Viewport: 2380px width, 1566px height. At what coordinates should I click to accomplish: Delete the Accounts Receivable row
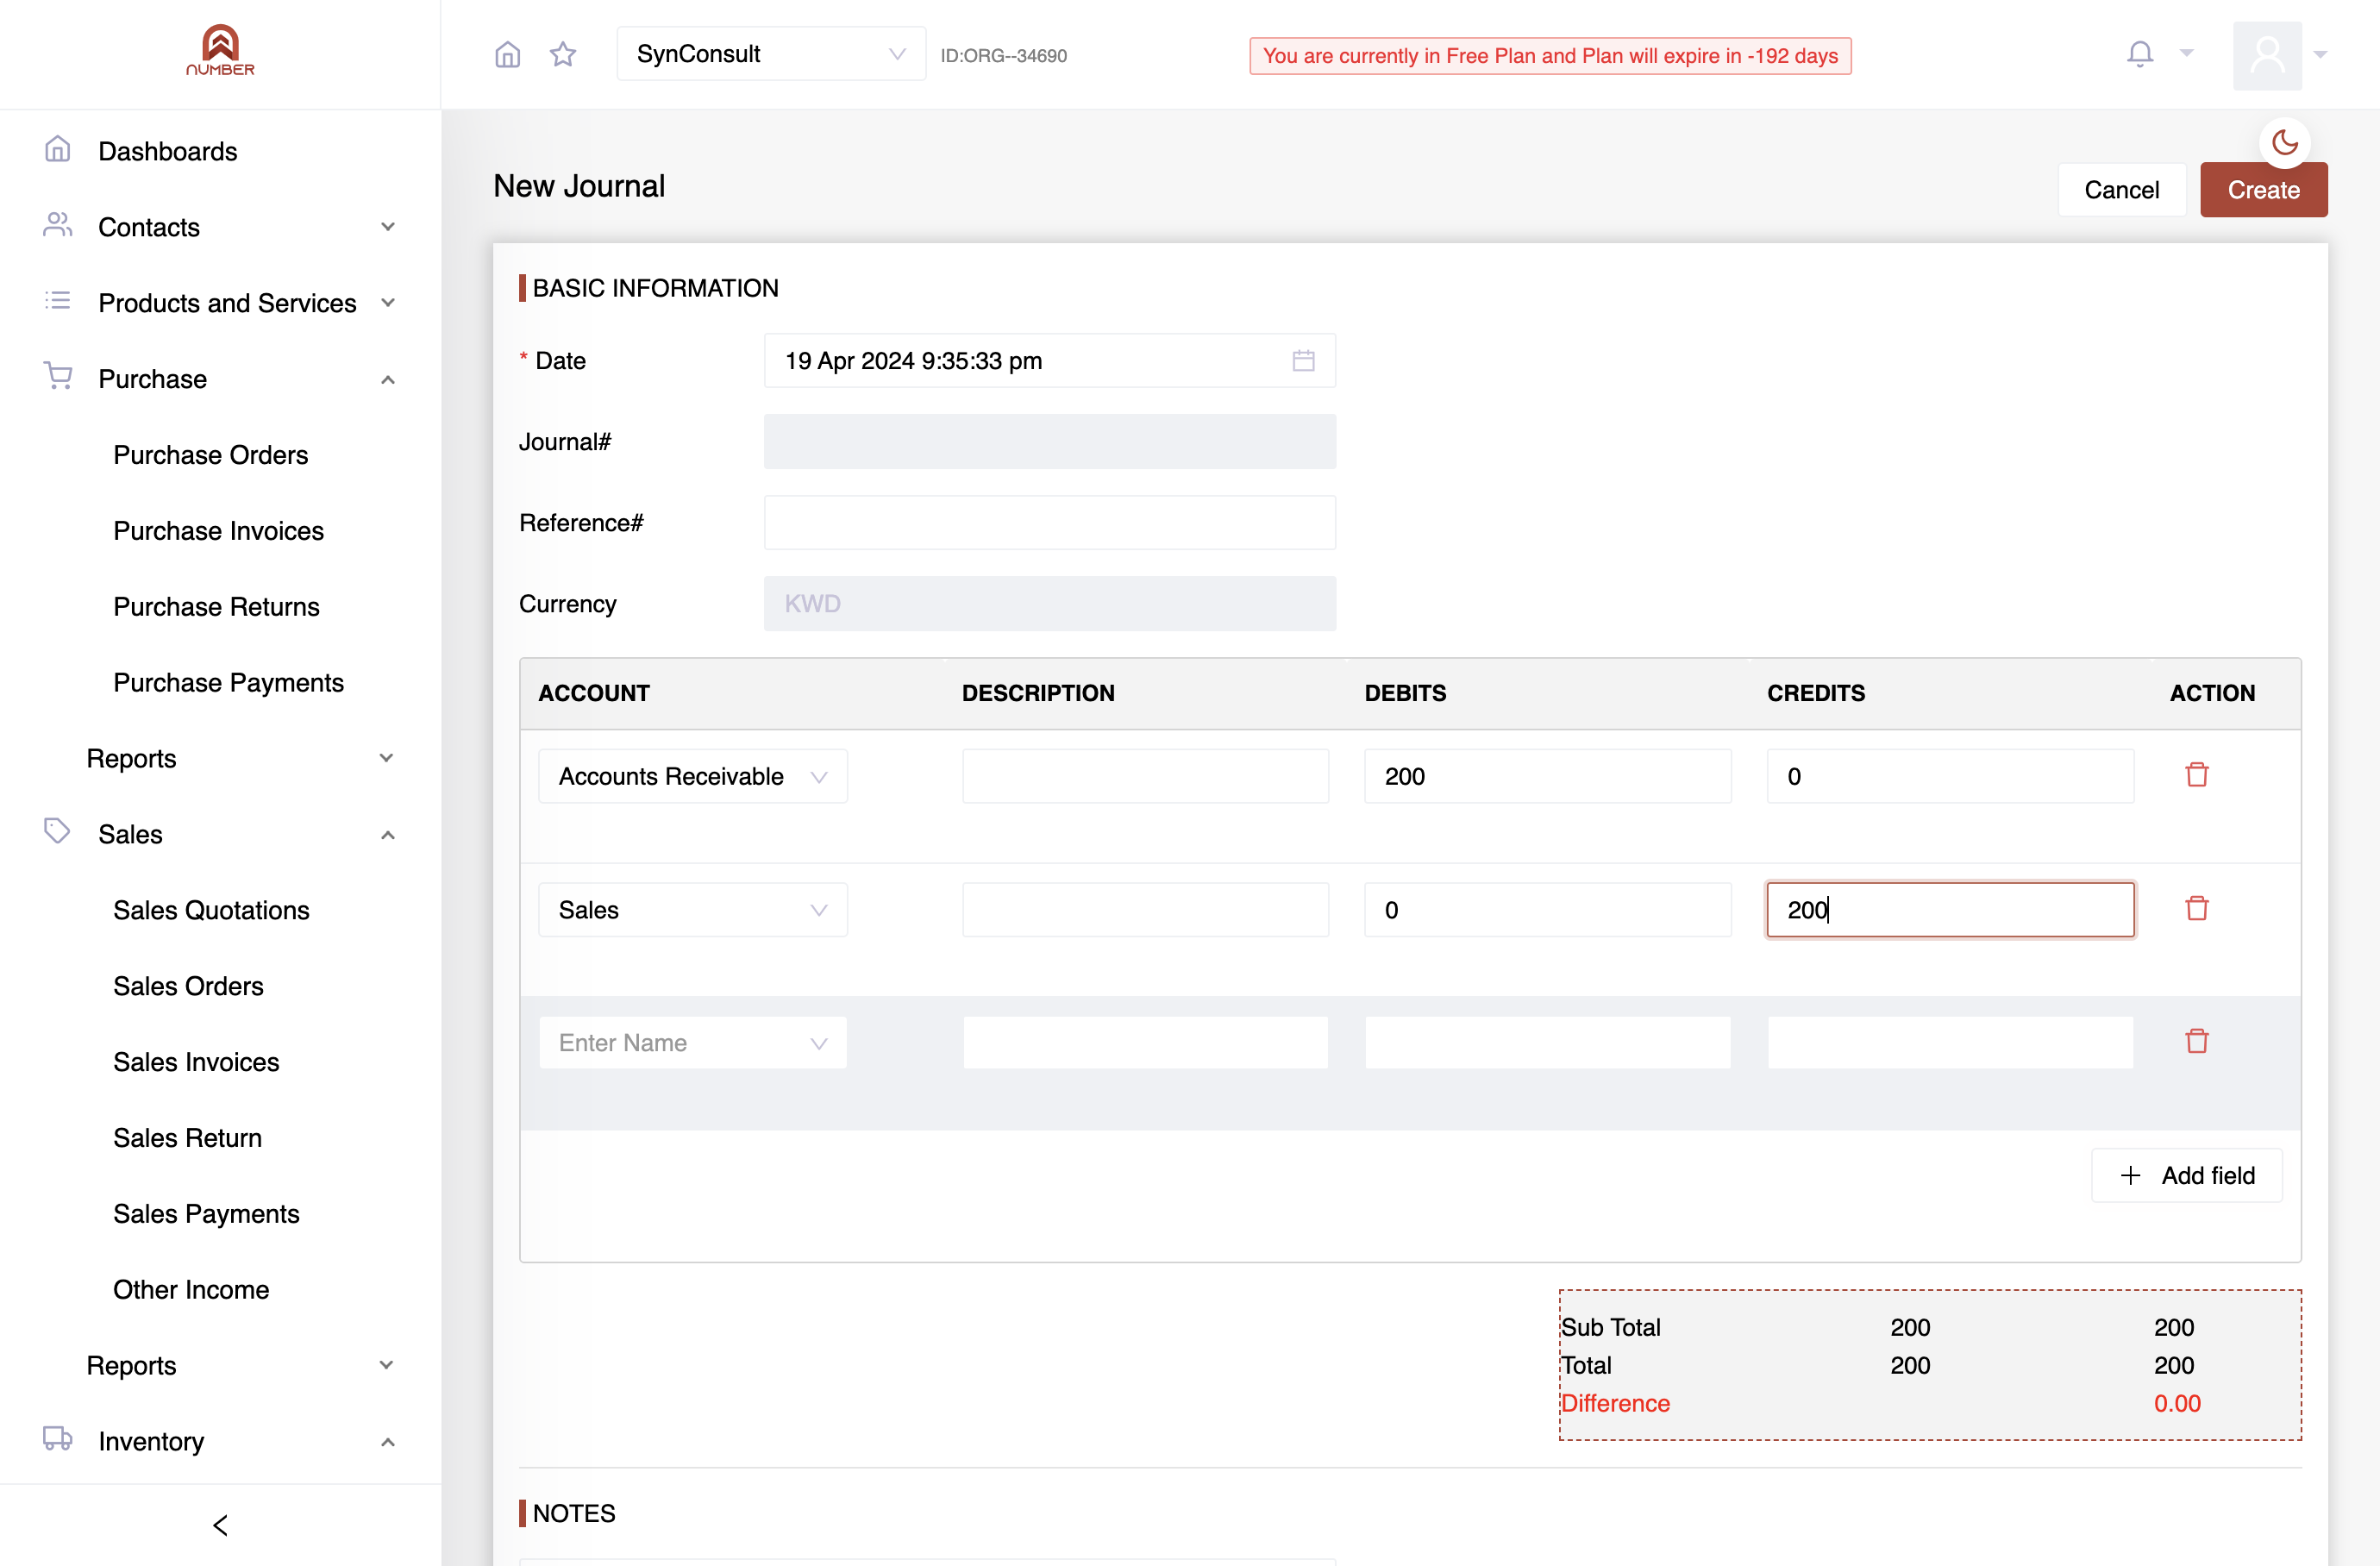(2196, 775)
